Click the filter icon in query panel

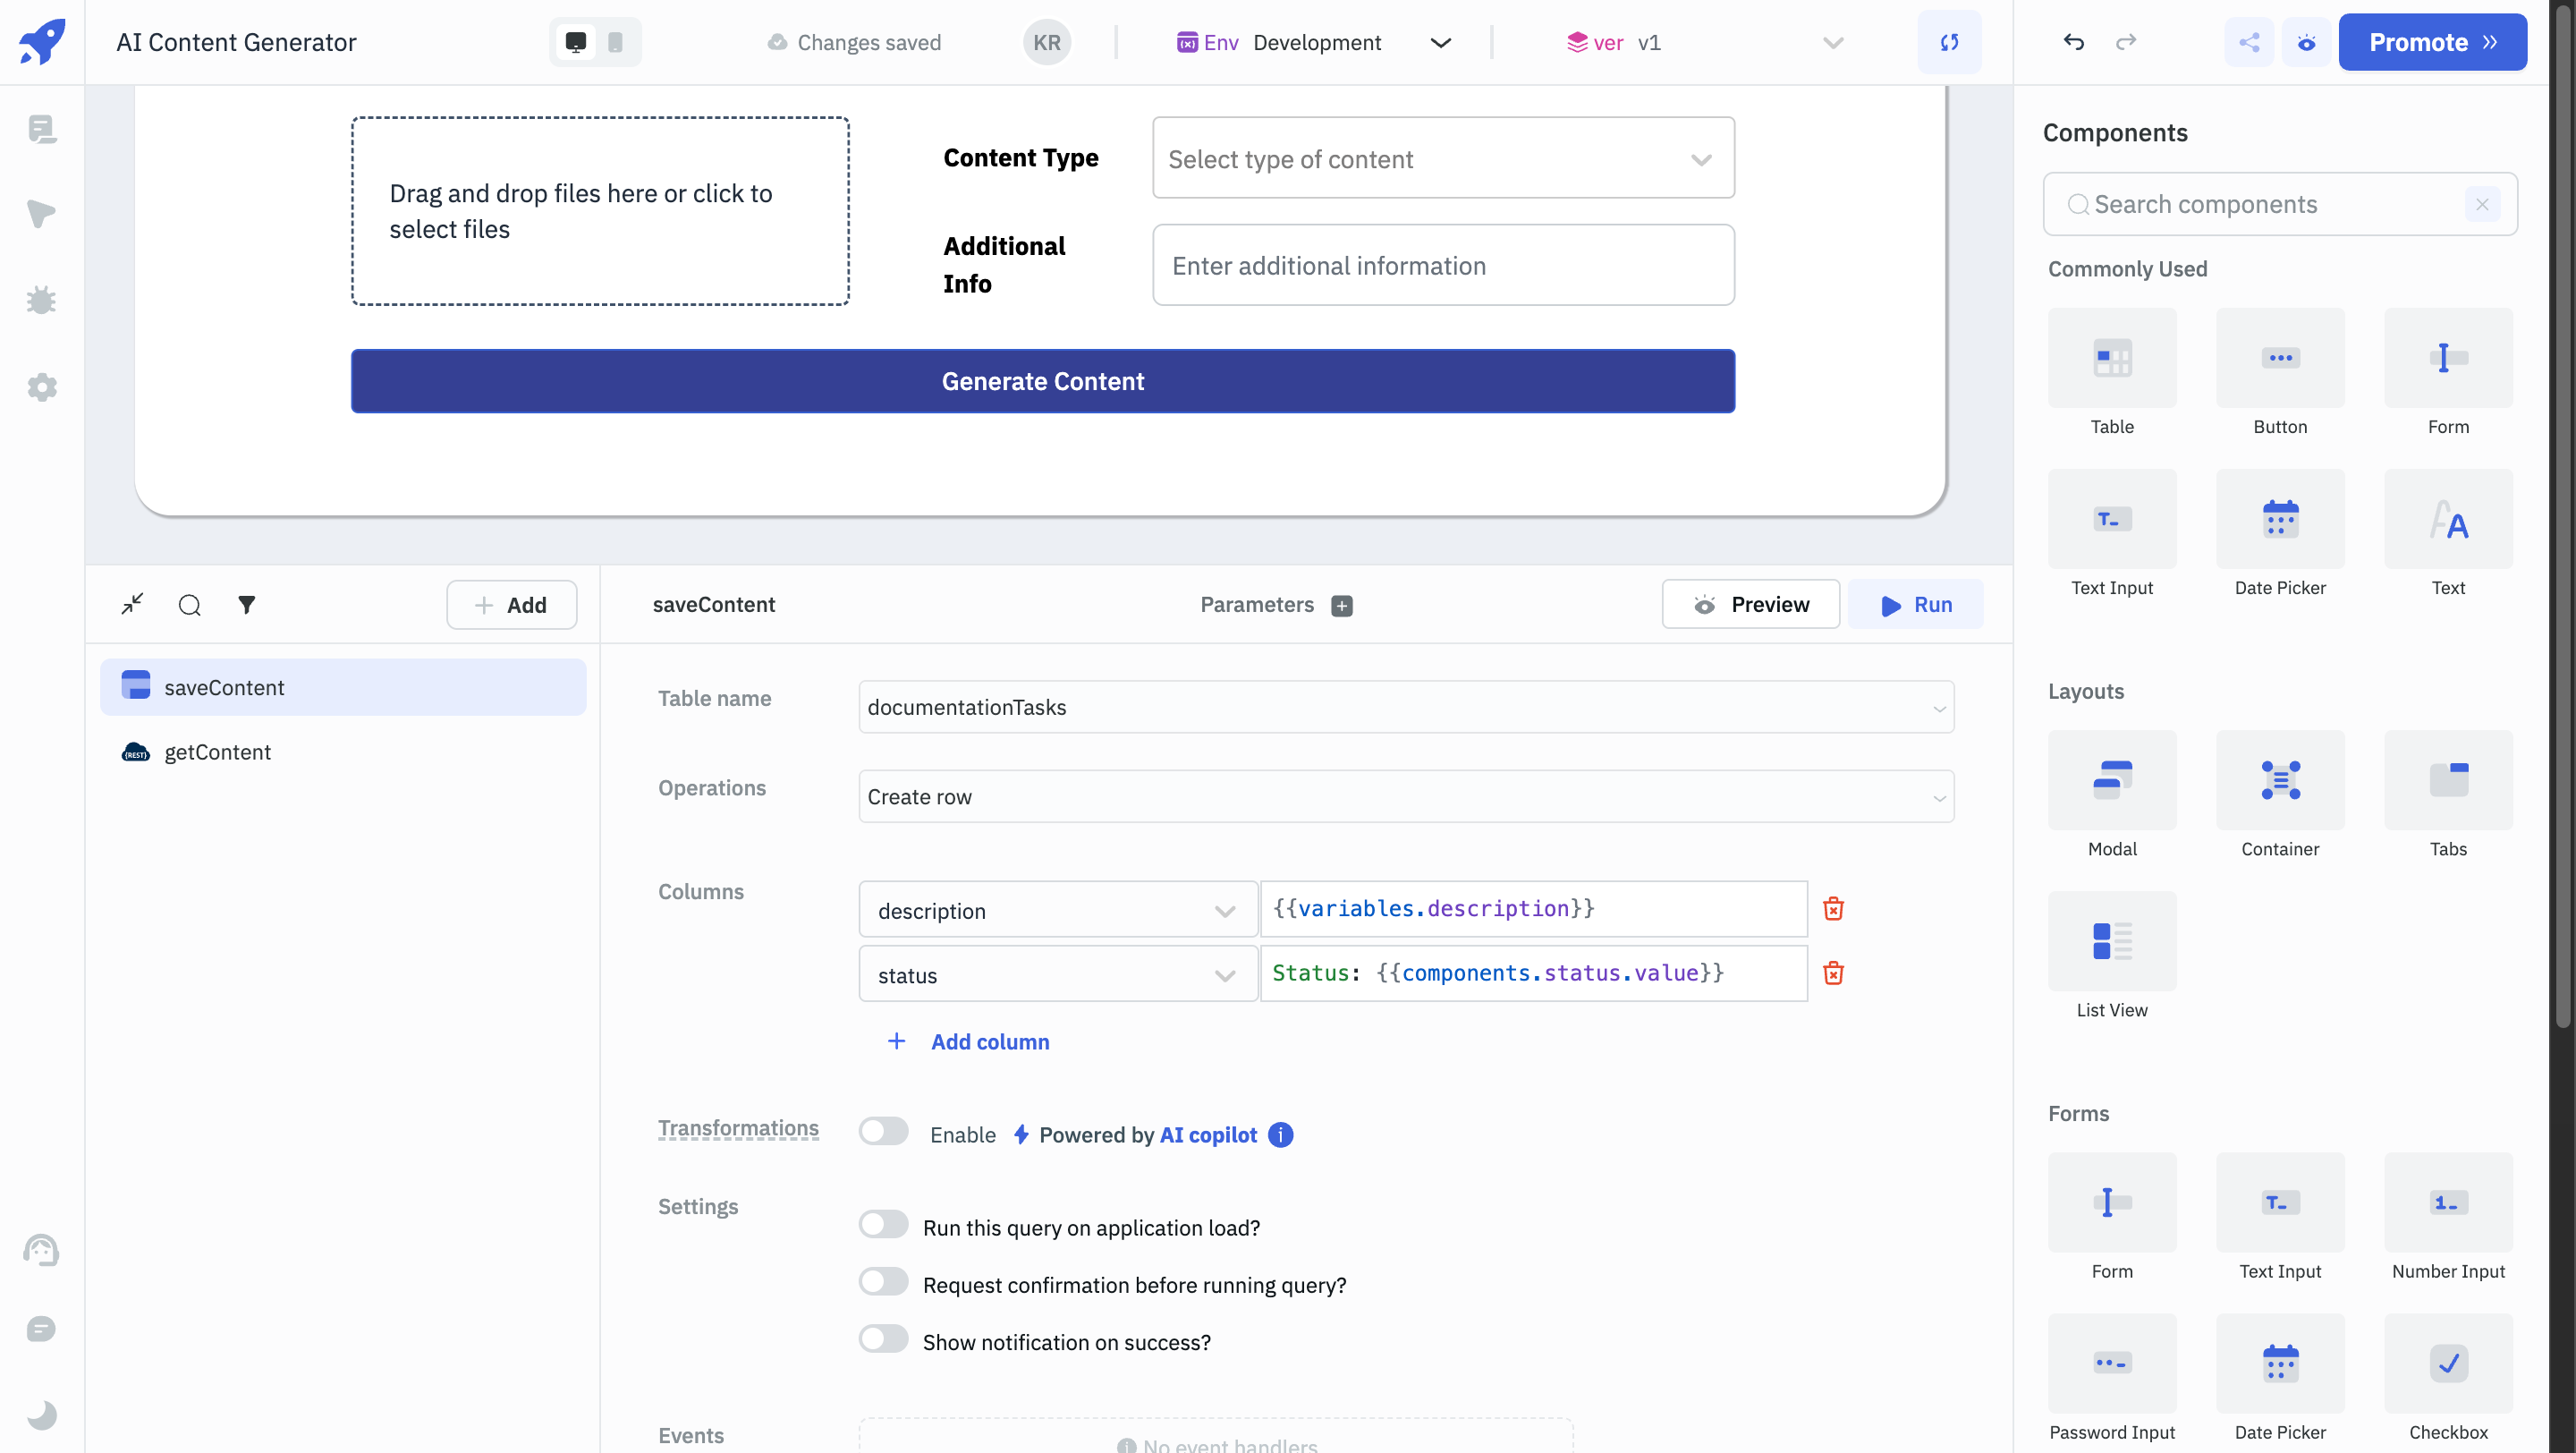click(x=246, y=604)
